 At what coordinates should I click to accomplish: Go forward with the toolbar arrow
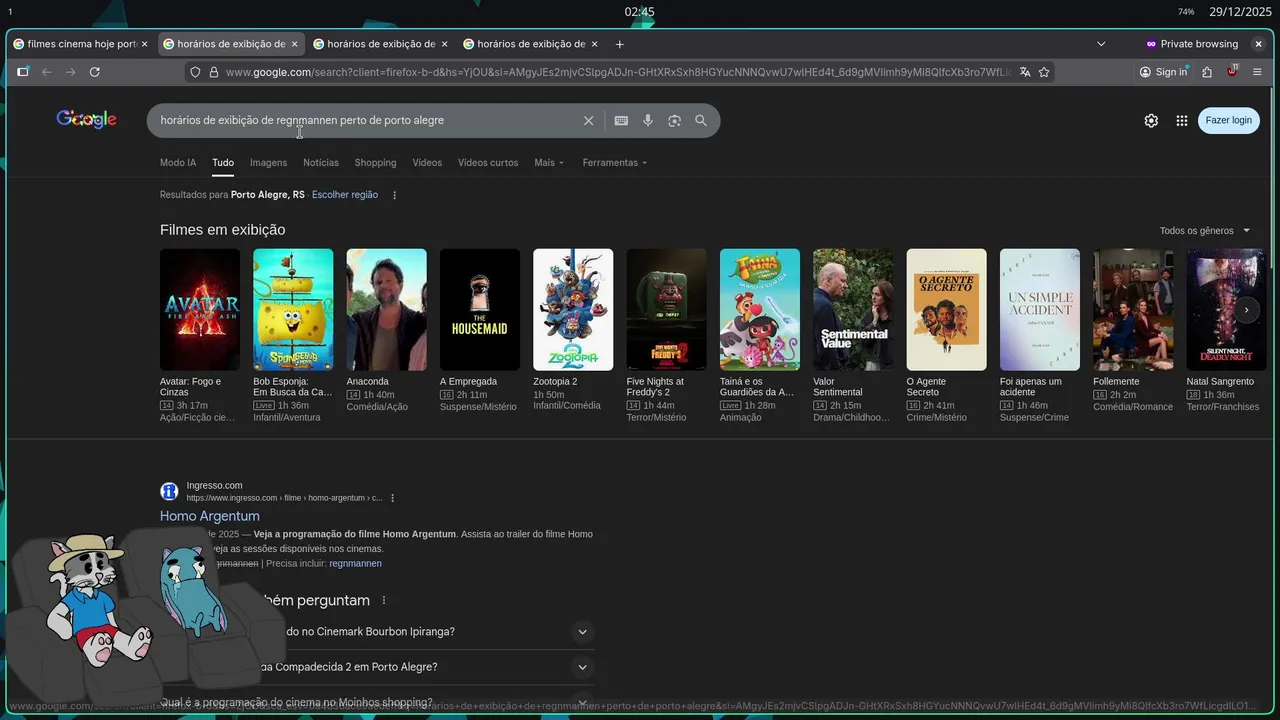[70, 72]
